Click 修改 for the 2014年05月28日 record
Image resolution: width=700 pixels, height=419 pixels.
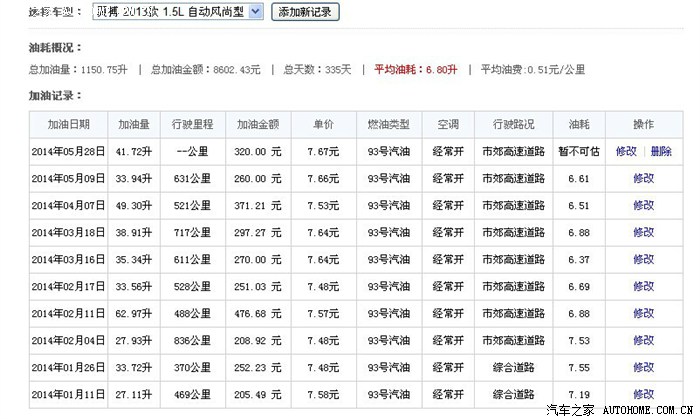click(x=627, y=151)
